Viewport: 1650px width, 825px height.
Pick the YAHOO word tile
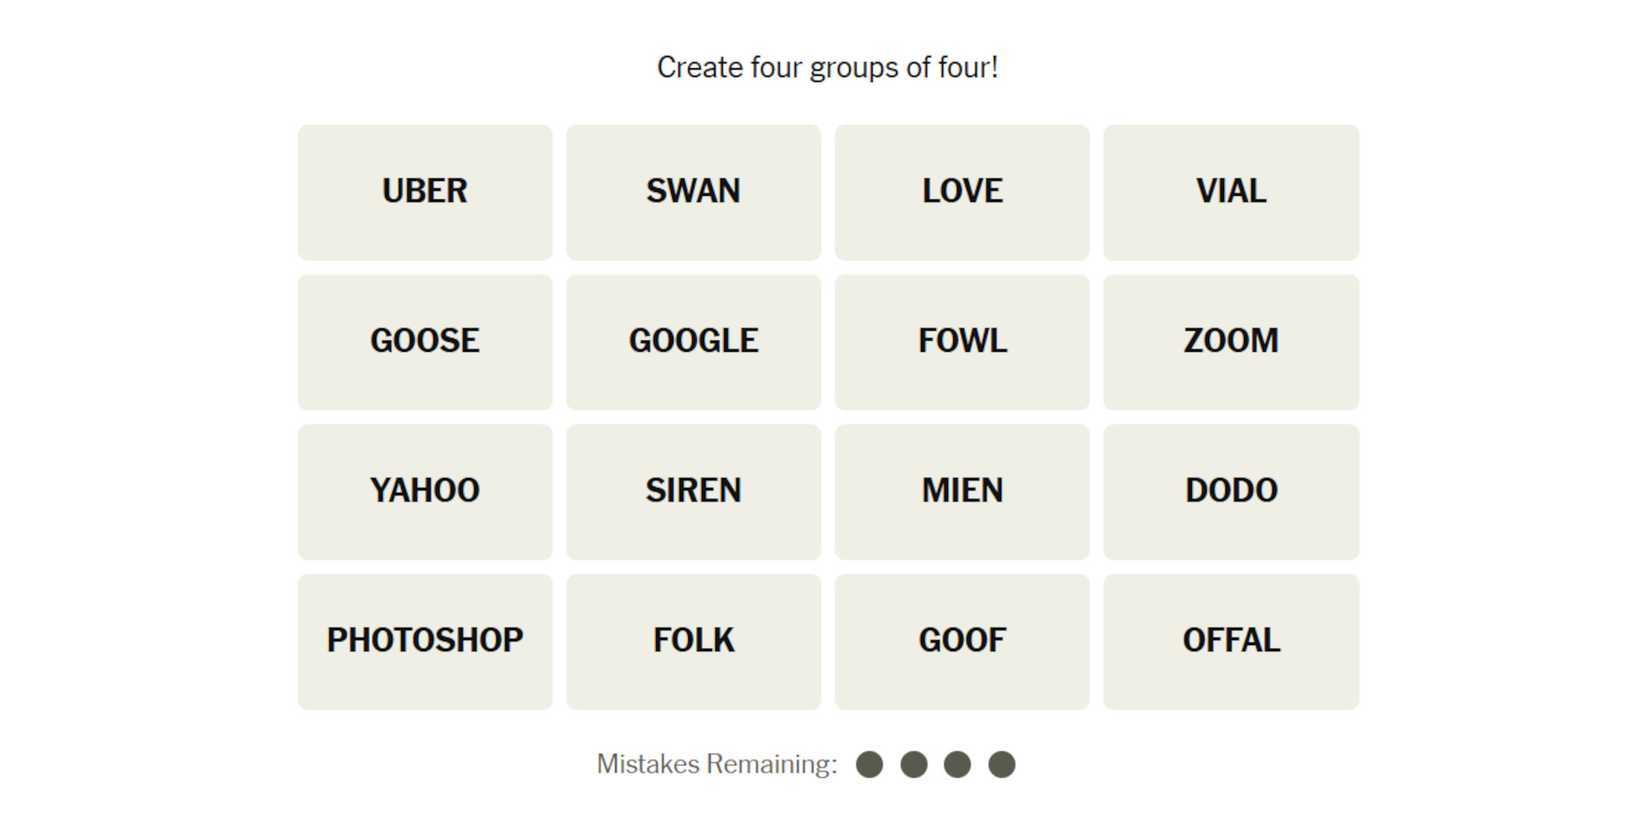tap(425, 491)
